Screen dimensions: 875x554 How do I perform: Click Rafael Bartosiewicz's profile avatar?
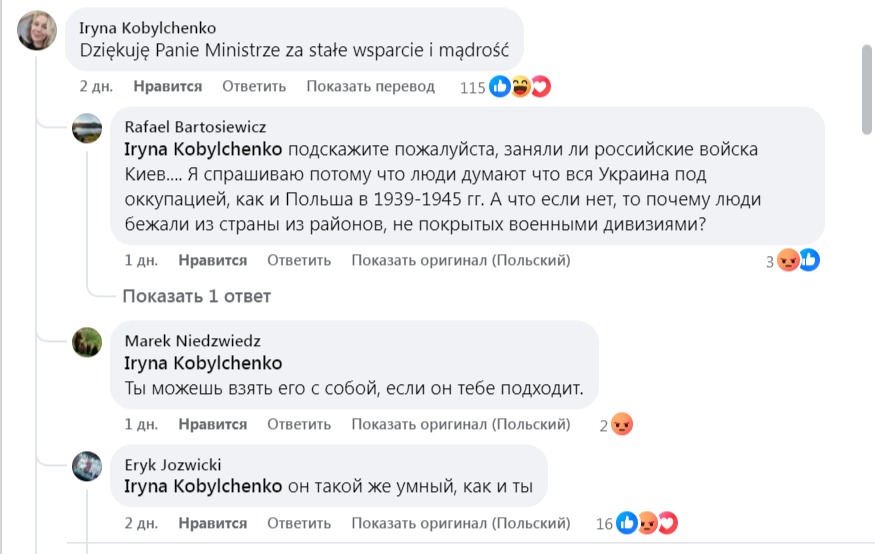87,128
